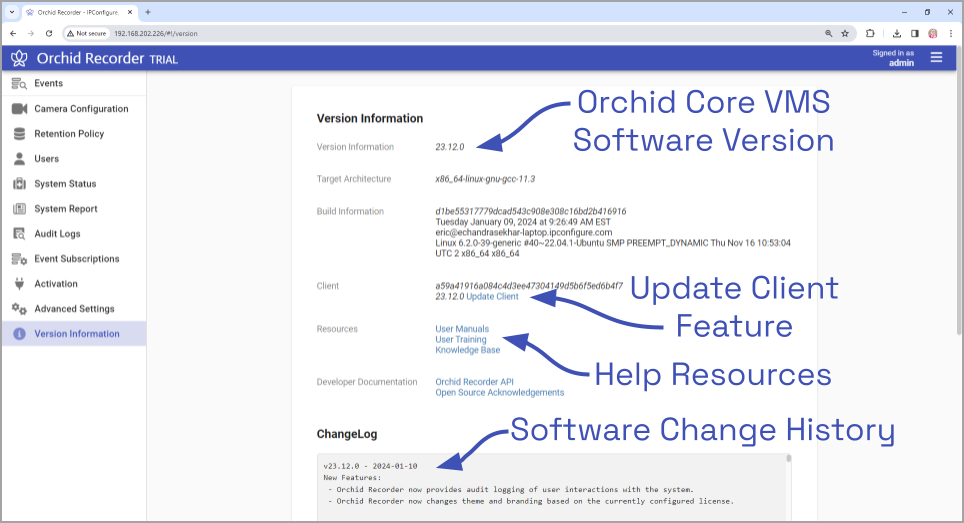964x523 pixels.
Task: Open Users via the person icon
Action: (19, 159)
